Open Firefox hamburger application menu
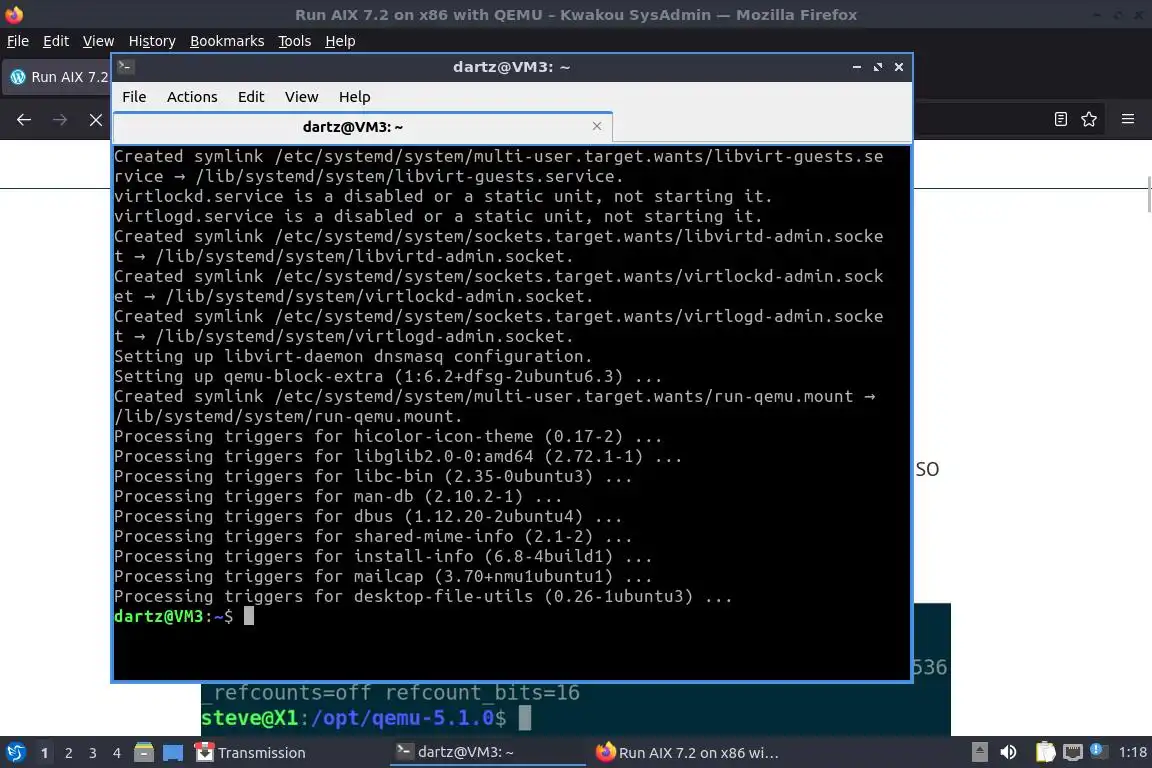Image resolution: width=1152 pixels, height=768 pixels. coord(1128,119)
